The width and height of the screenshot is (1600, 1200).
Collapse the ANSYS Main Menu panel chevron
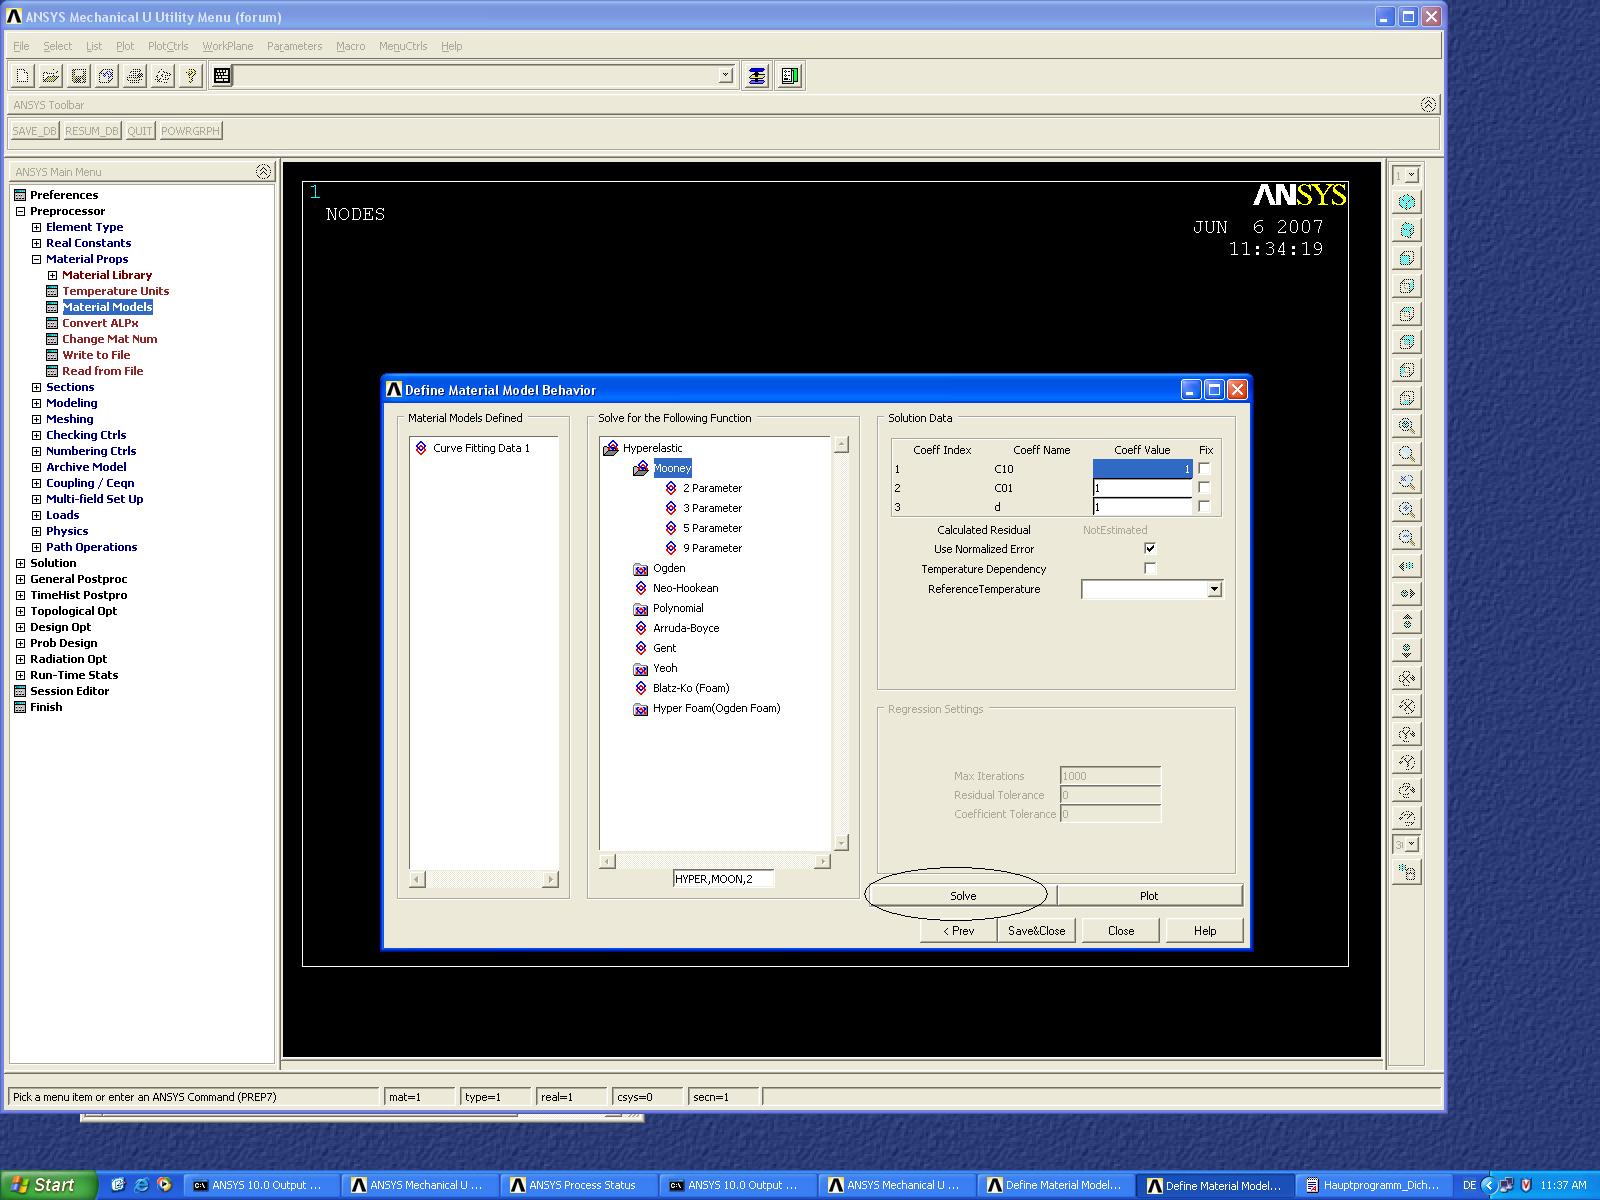[x=263, y=172]
